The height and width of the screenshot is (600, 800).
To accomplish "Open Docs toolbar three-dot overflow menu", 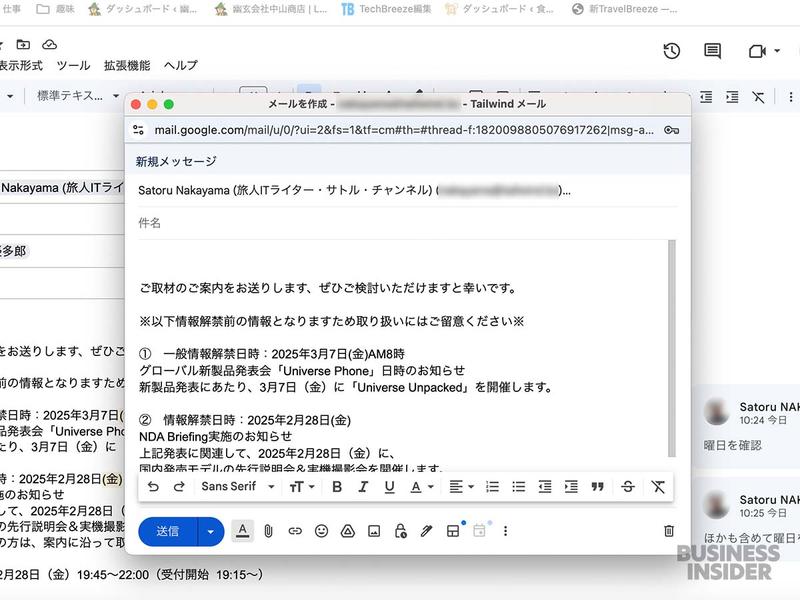I will click(790, 96).
